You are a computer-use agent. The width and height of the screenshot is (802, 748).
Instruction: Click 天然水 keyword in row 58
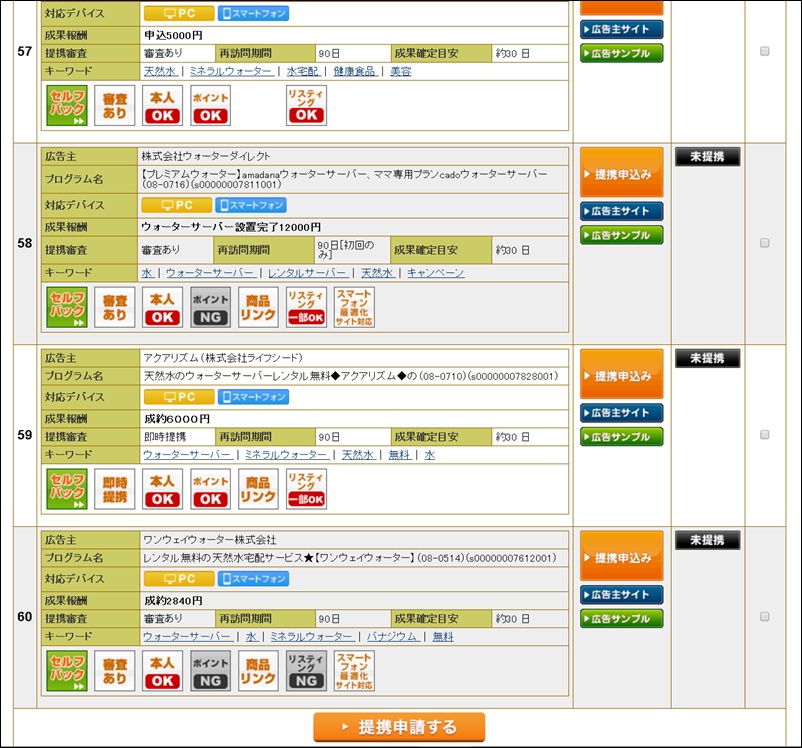[x=377, y=273]
